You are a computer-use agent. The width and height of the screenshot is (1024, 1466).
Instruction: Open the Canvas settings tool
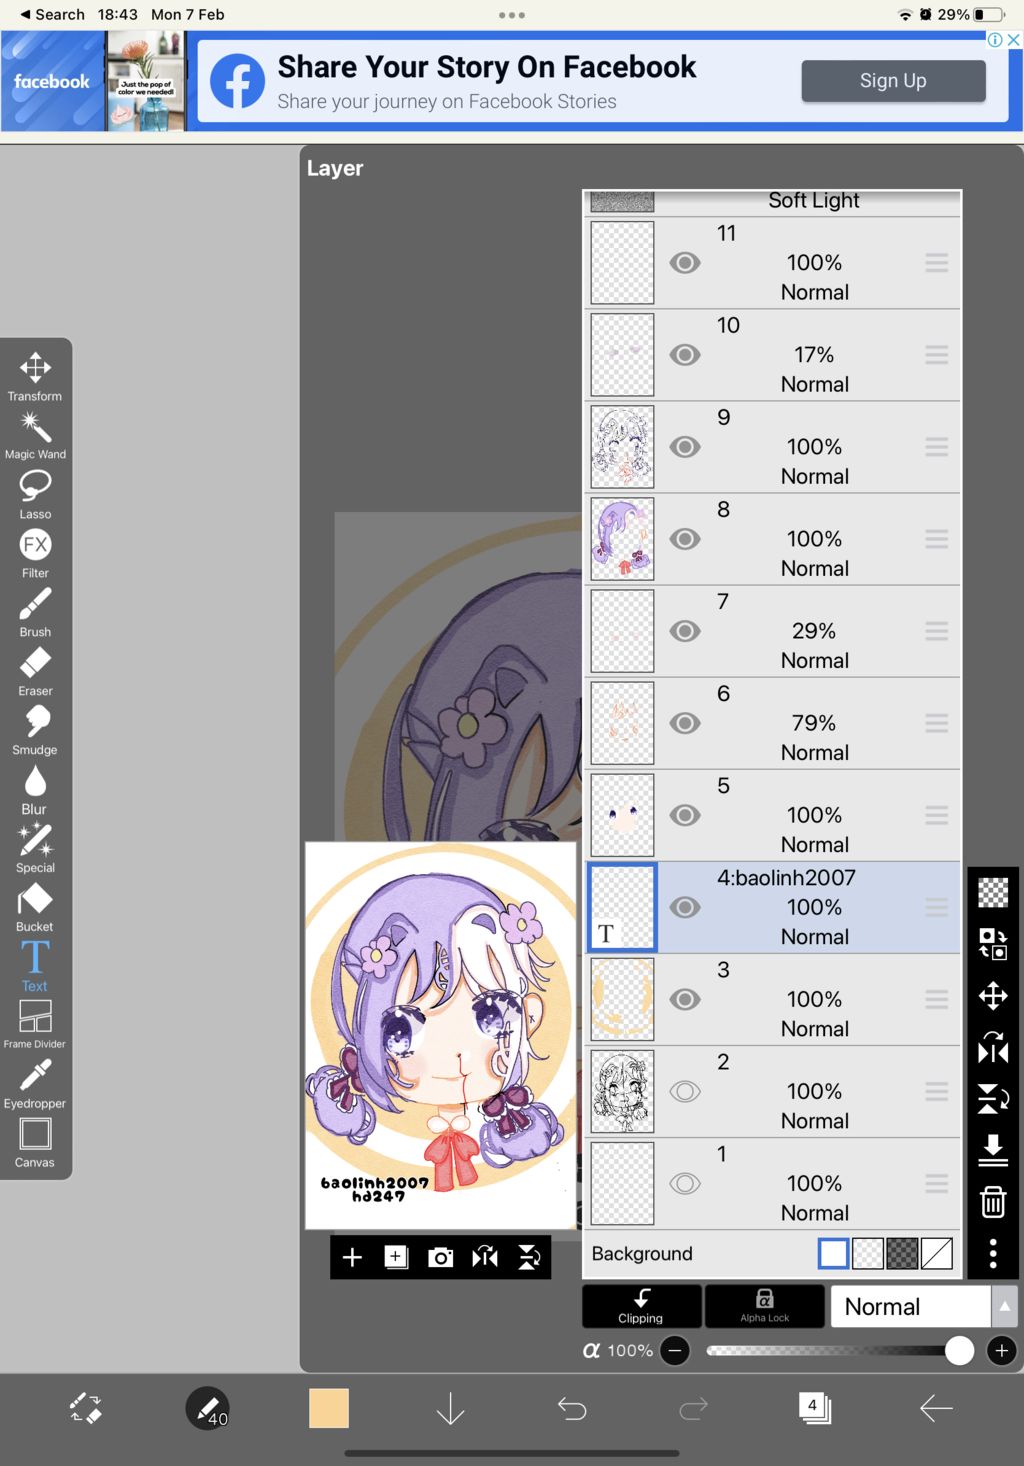35,1143
